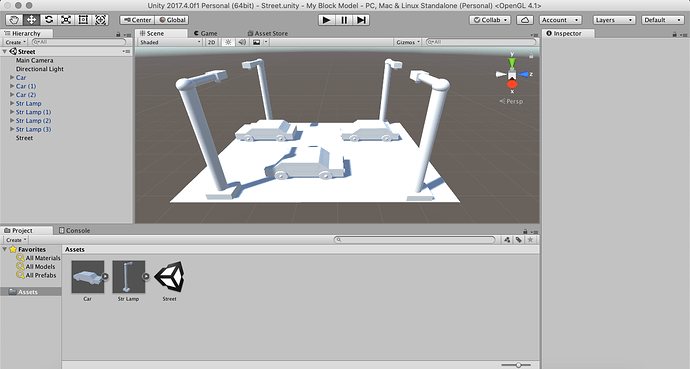Open the Asset Store tab
The image size is (690, 369).
268,33
